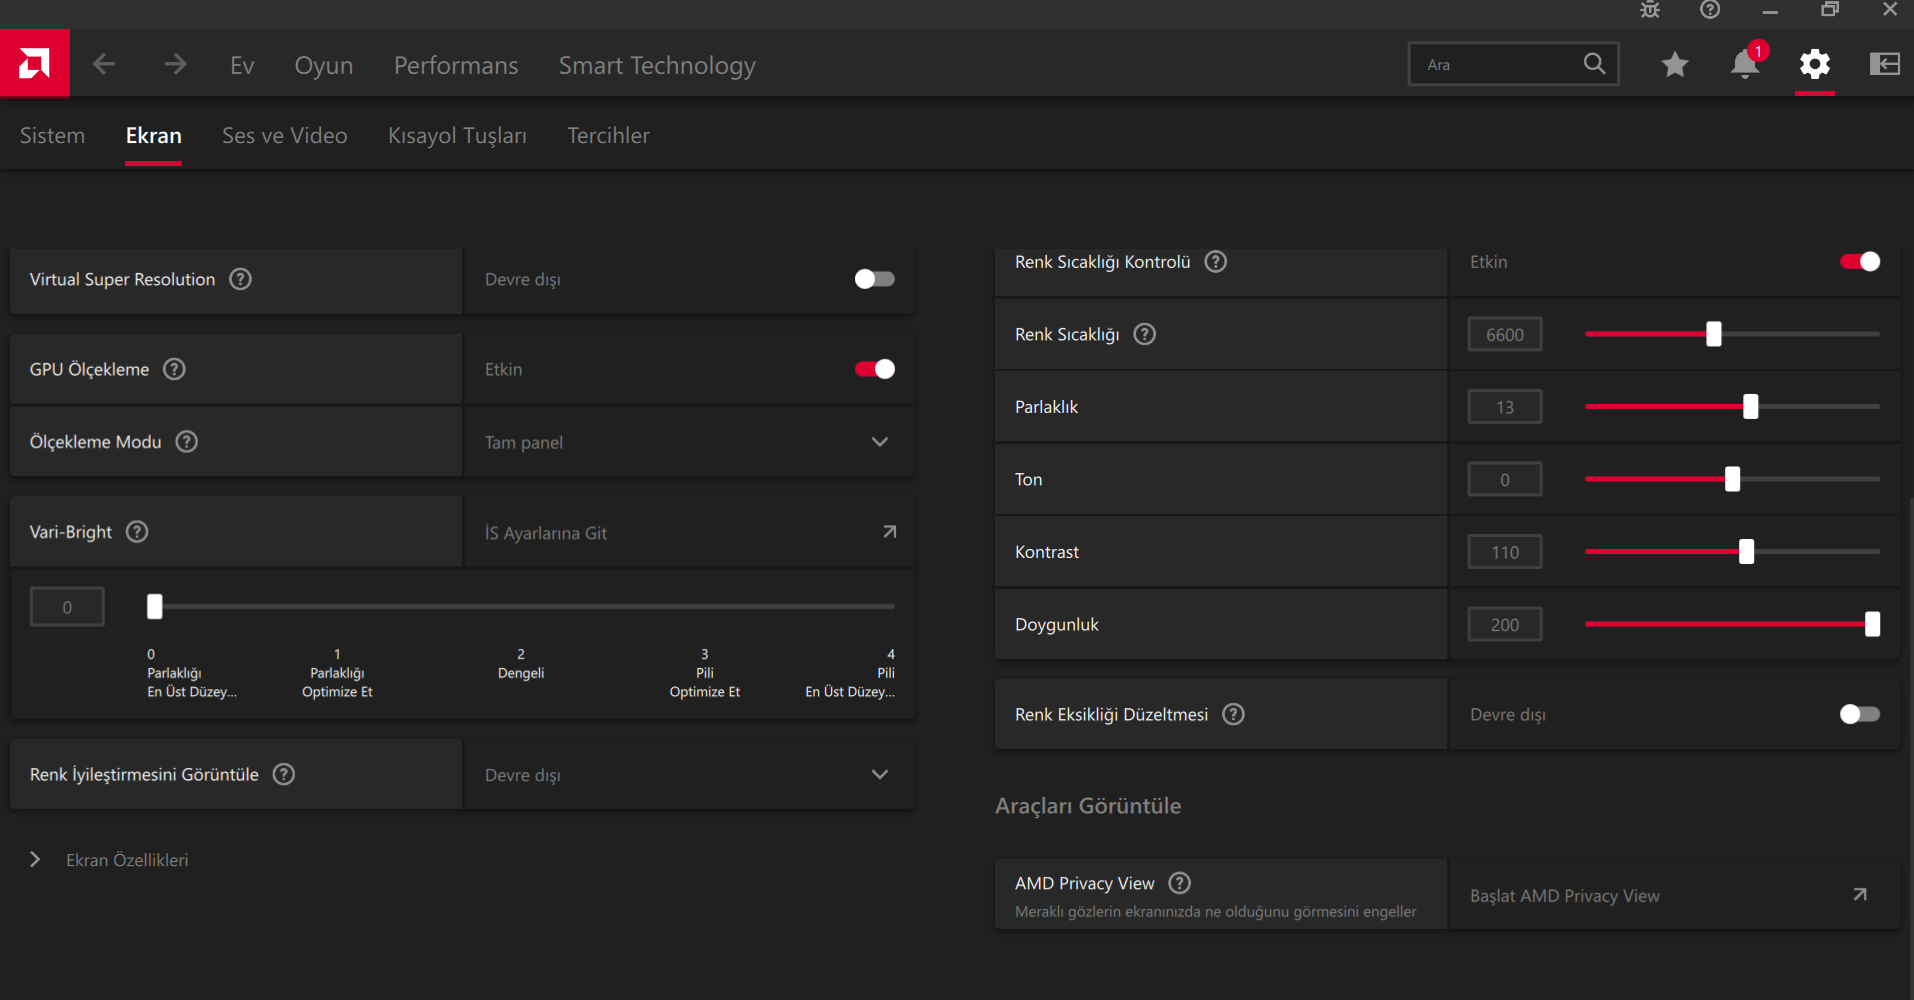Screen dimensions: 1914x1000
Task: Open Renk İyileştirmesini Görüntüle dropdown
Action: pos(689,775)
